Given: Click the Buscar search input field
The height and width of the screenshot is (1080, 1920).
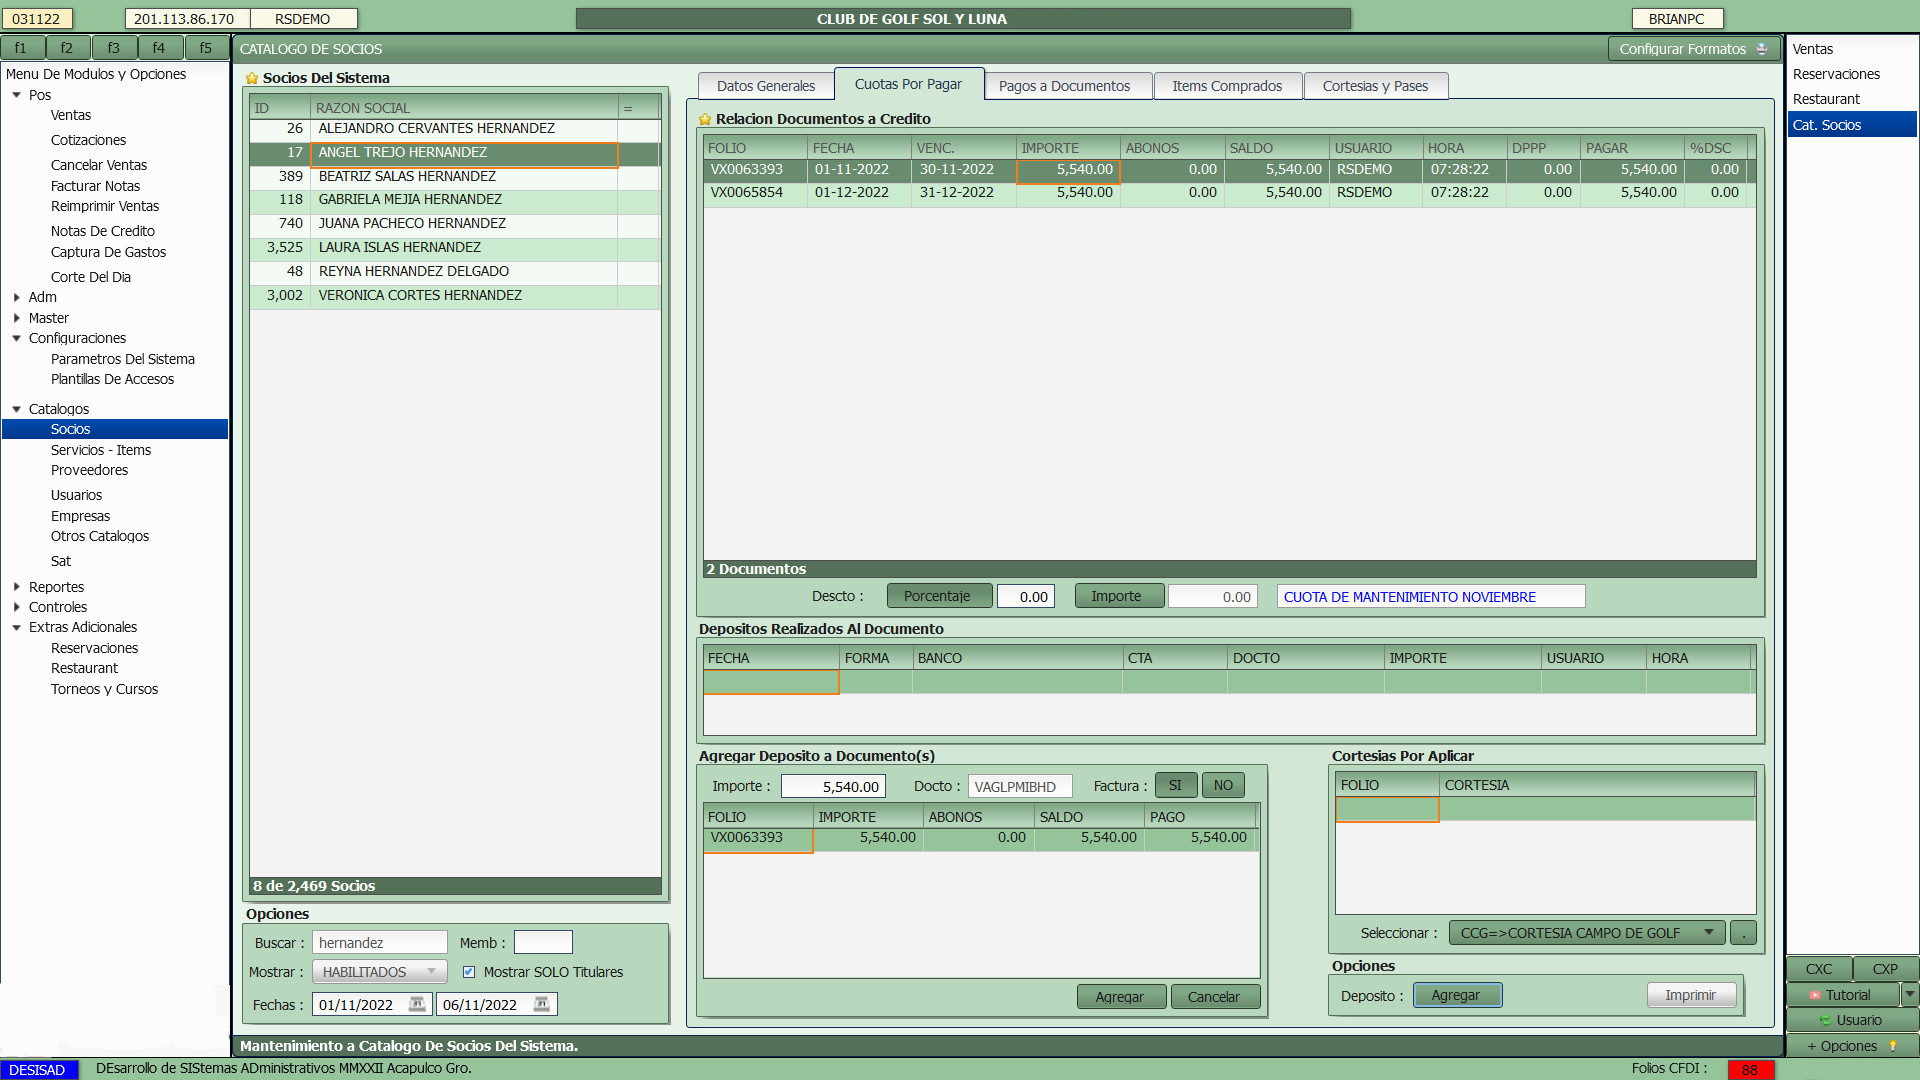Looking at the screenshot, I should 379,943.
